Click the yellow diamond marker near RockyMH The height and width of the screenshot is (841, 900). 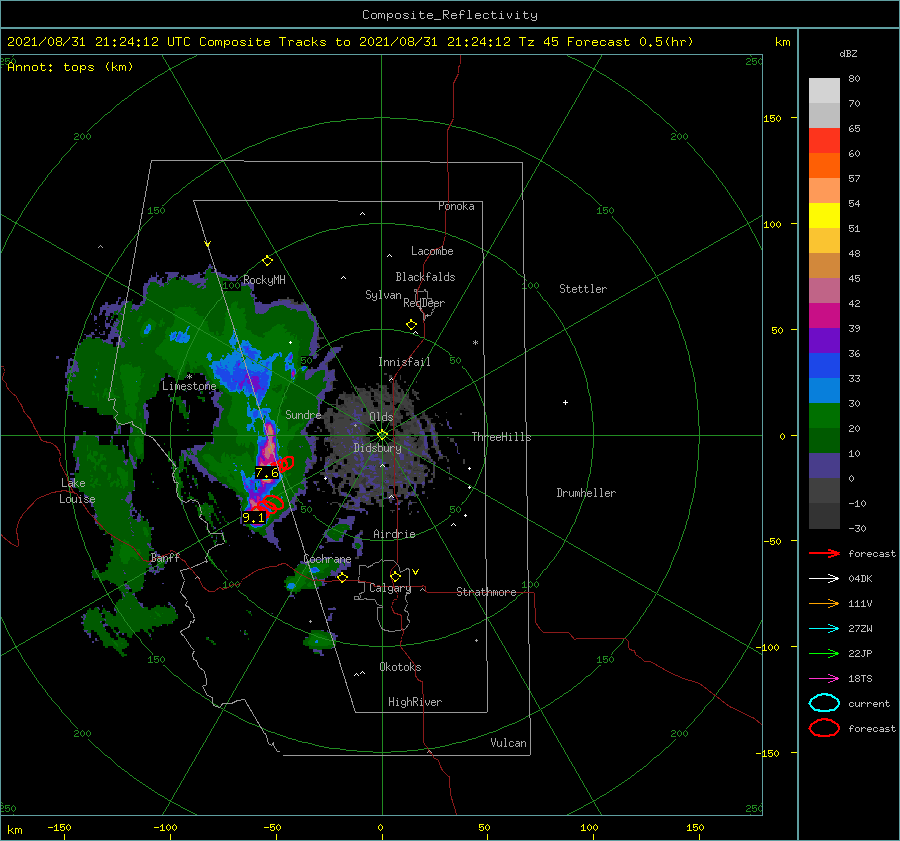click(x=267, y=261)
